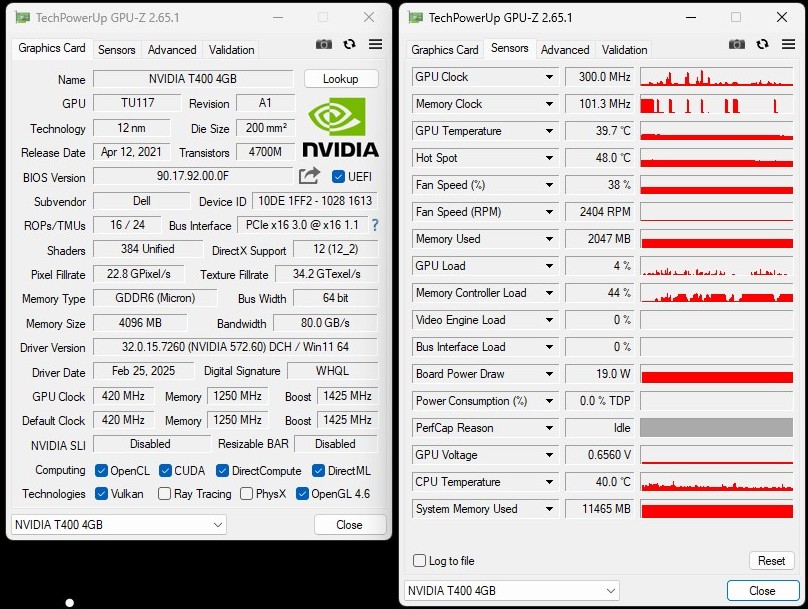Click refresh icon in left GPU-Z window
Screen dimensions: 808x609
tap(349, 44)
